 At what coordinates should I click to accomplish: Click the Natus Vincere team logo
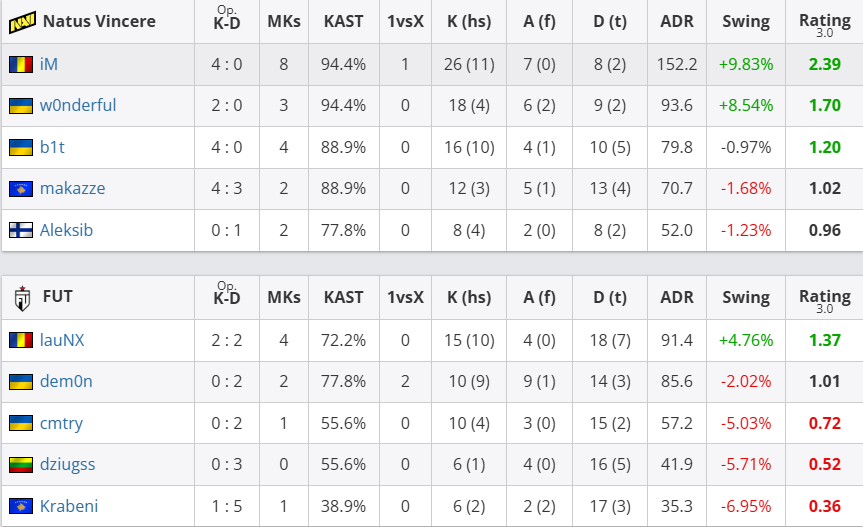click(23, 21)
